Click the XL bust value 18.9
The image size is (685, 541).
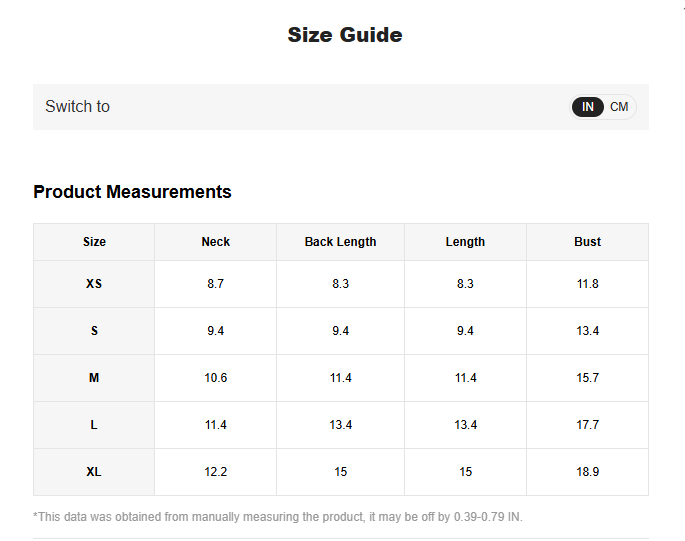pos(587,472)
